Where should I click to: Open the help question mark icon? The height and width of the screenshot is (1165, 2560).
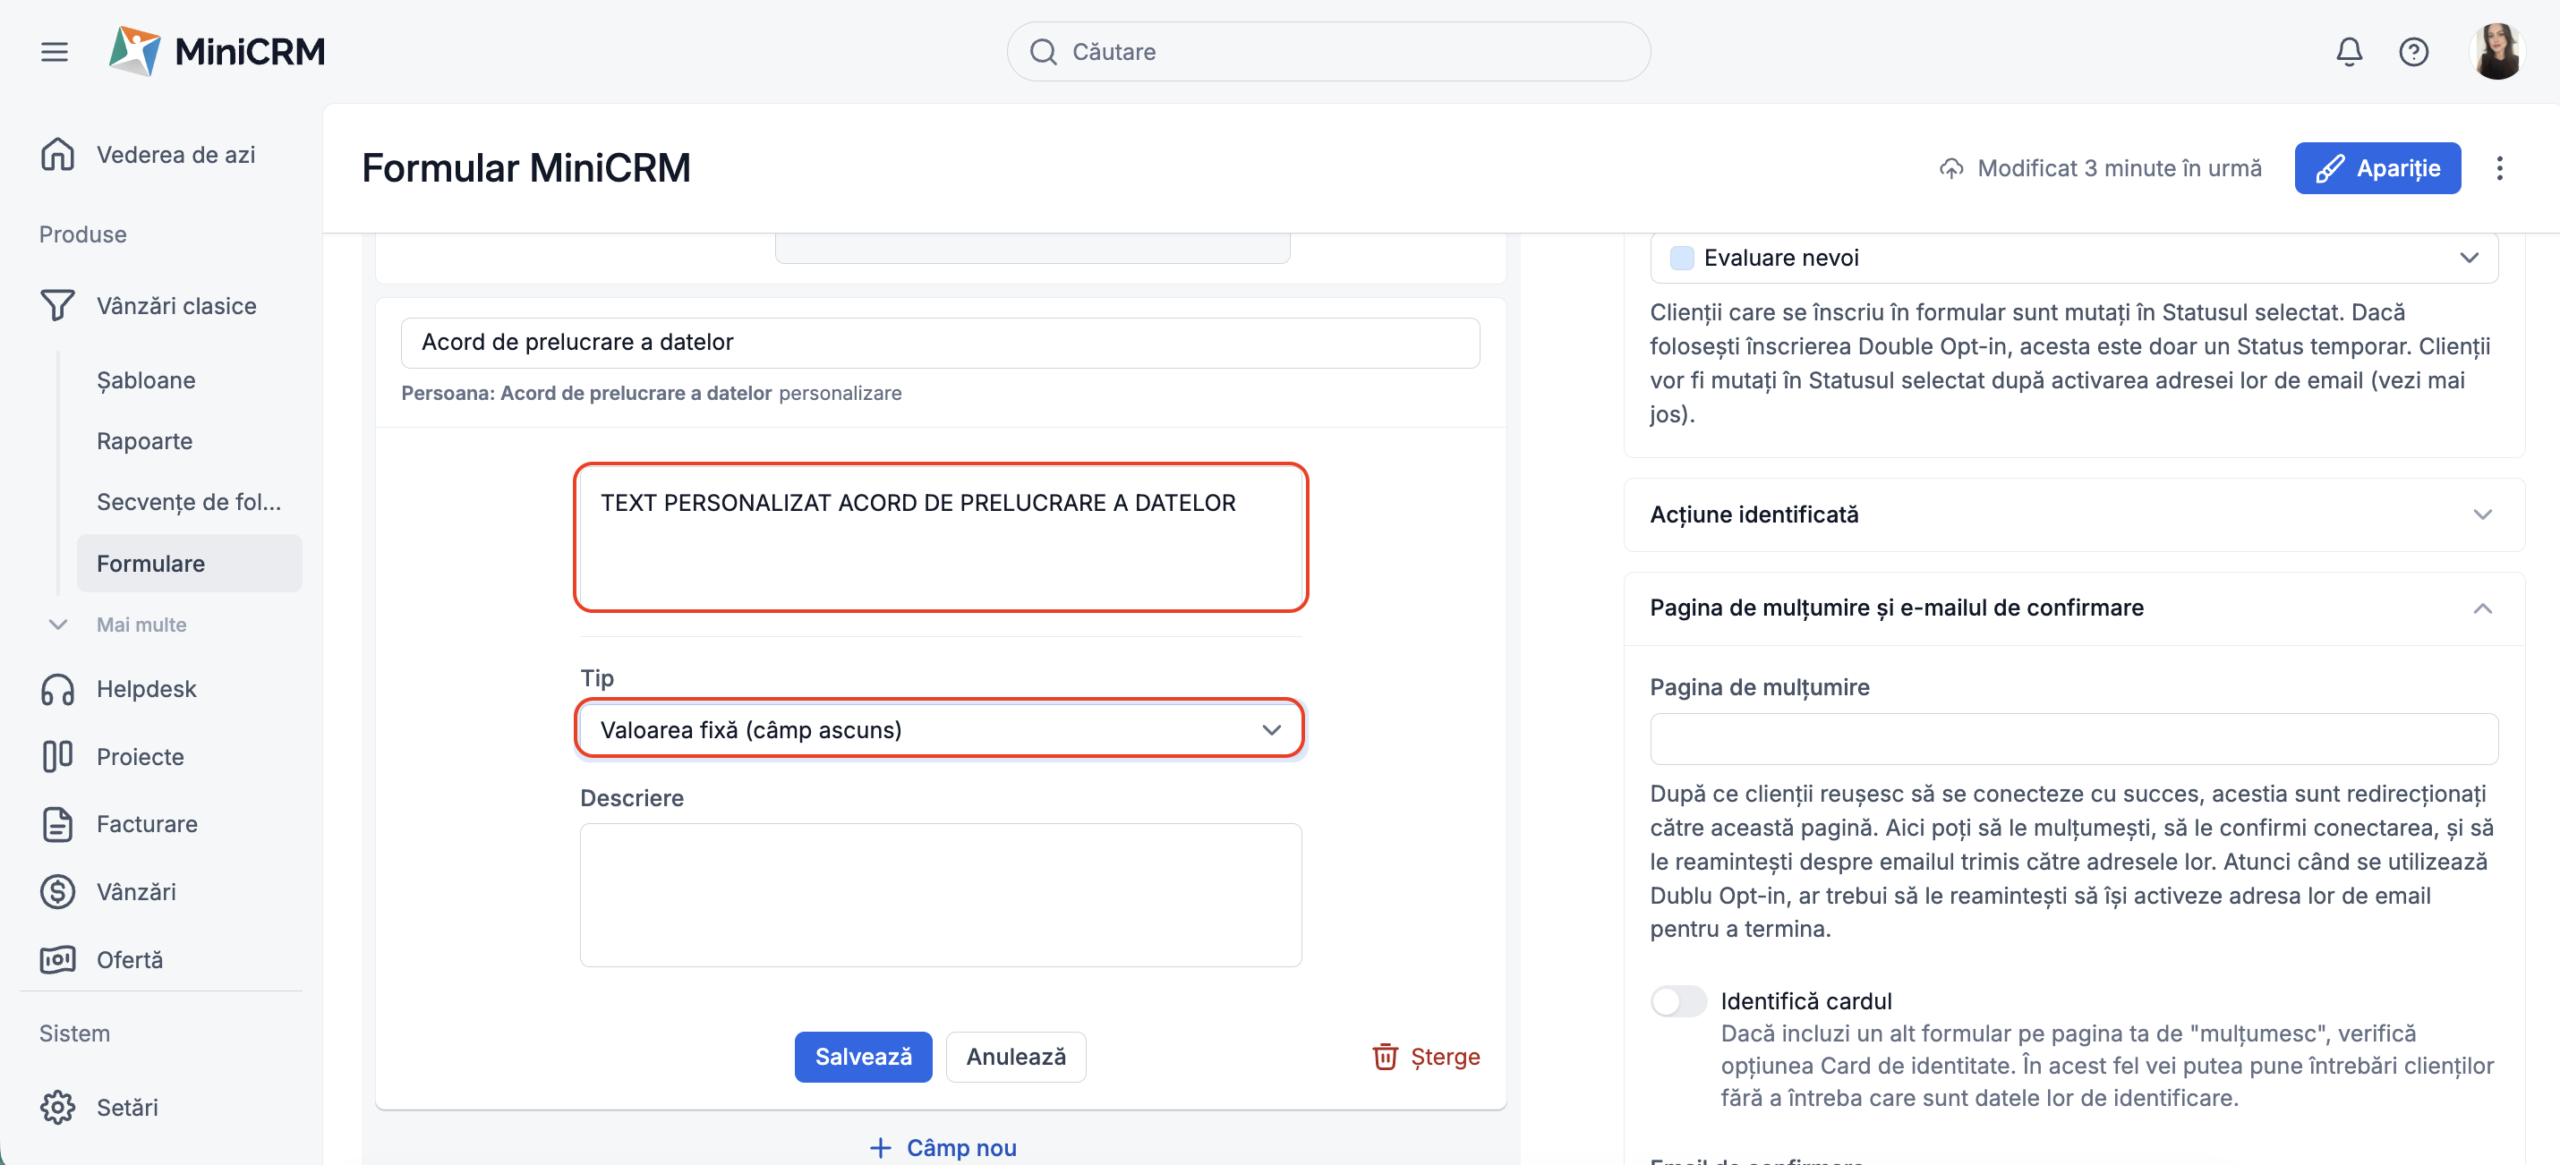pyautogui.click(x=2413, y=52)
